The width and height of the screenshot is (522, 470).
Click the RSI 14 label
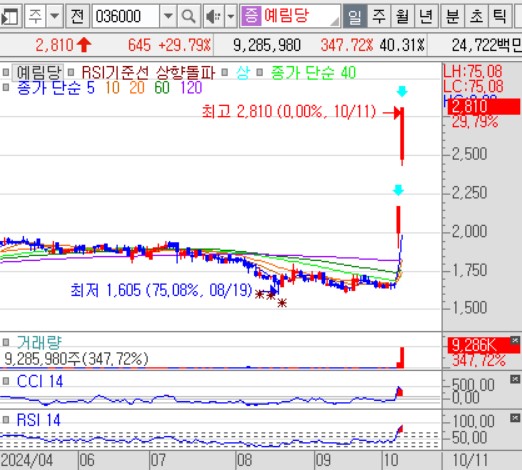[x=39, y=420]
